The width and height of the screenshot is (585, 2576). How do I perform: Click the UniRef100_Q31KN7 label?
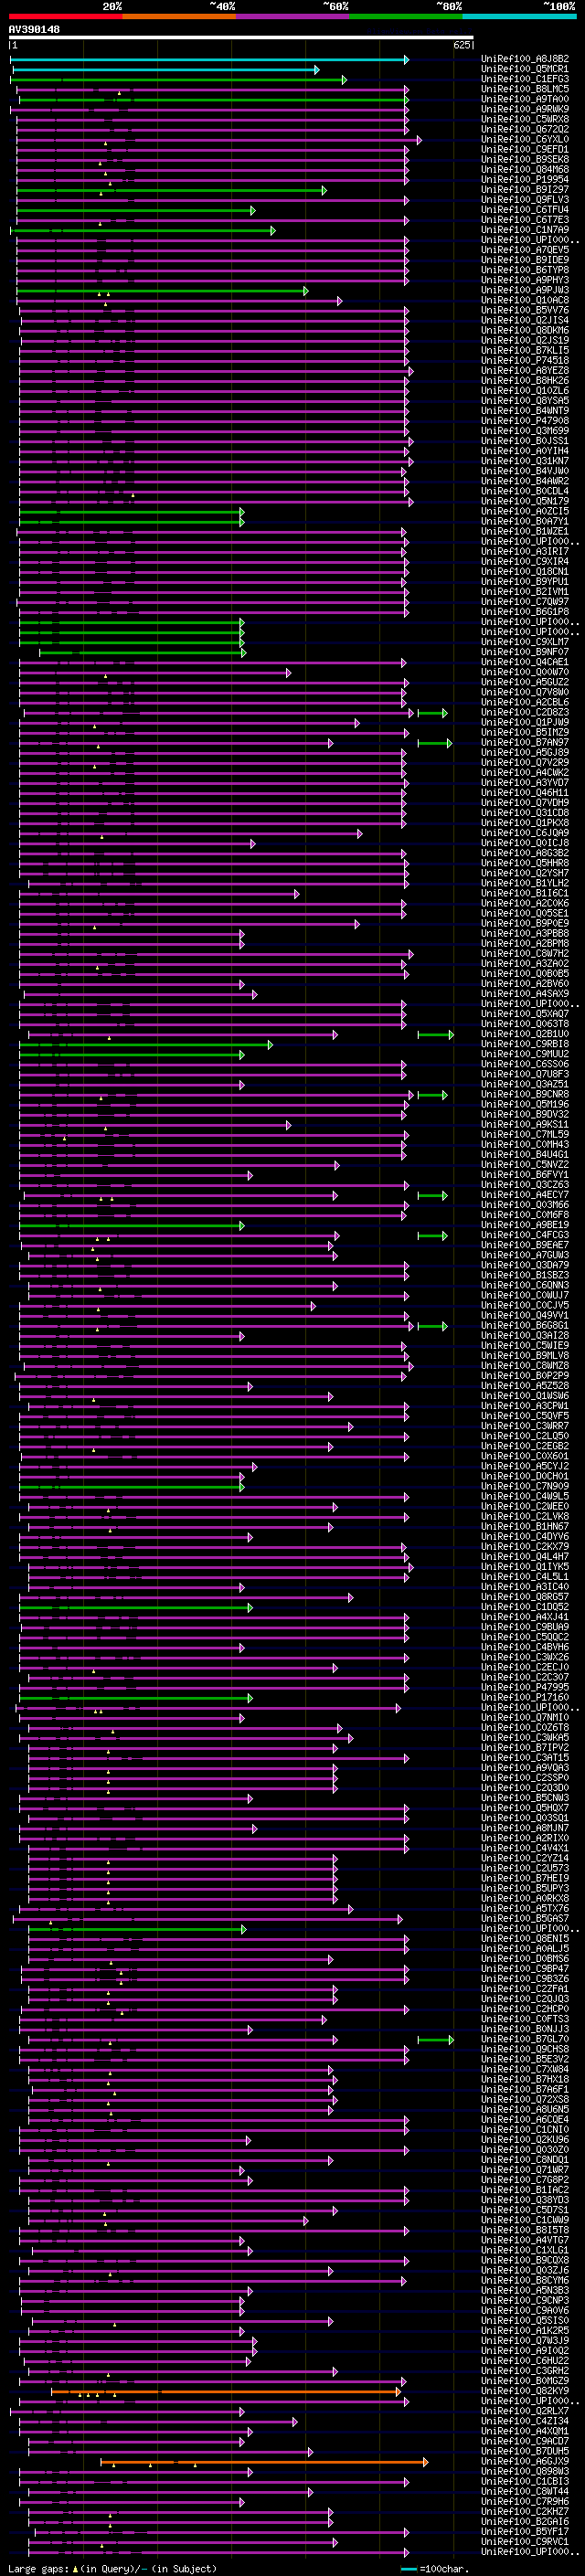525,461
